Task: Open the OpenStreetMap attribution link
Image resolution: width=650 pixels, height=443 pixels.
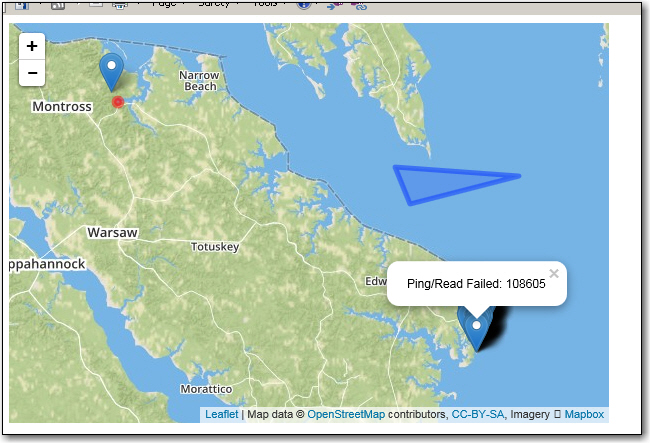Action: [345, 414]
